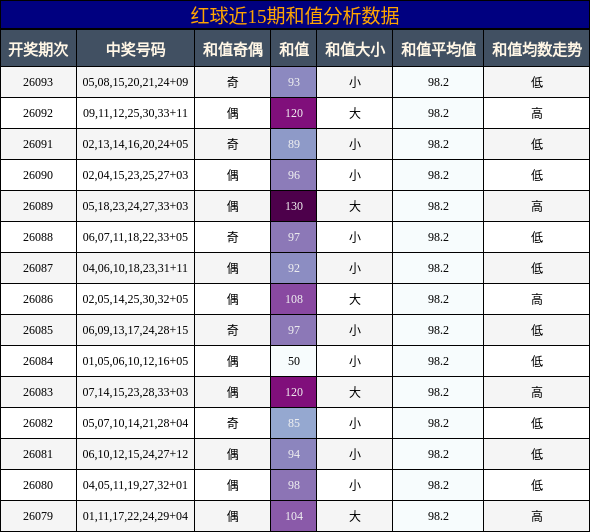
Task: Click the sum value 92 cell
Action: (293, 268)
